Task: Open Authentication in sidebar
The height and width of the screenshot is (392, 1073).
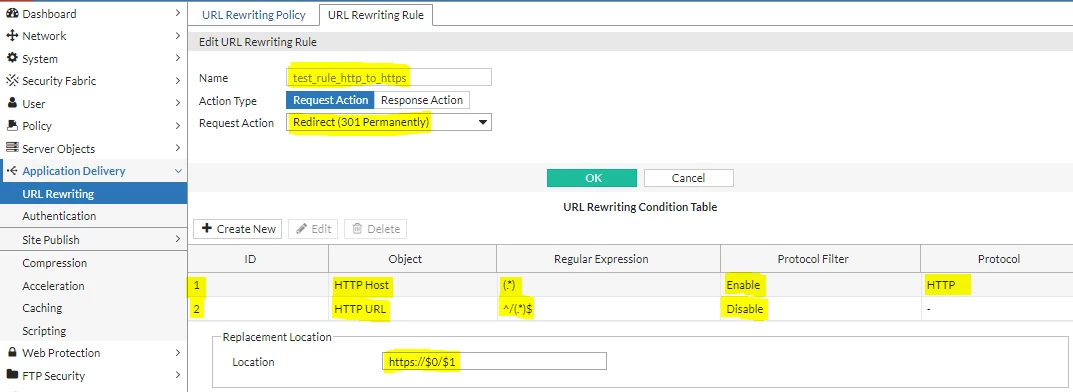Action: (x=94, y=215)
